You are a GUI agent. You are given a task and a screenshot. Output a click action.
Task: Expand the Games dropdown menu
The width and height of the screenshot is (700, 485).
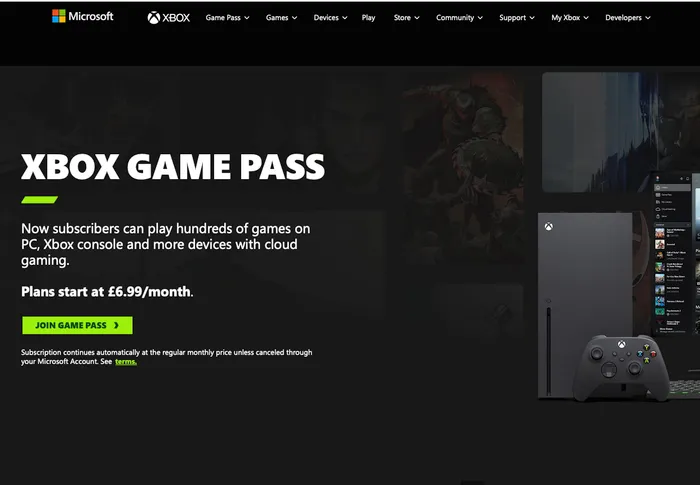(281, 18)
